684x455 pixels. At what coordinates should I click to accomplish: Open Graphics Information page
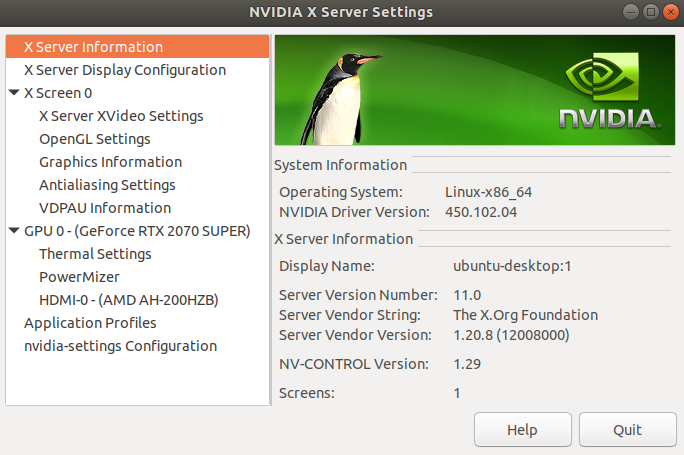coord(110,162)
